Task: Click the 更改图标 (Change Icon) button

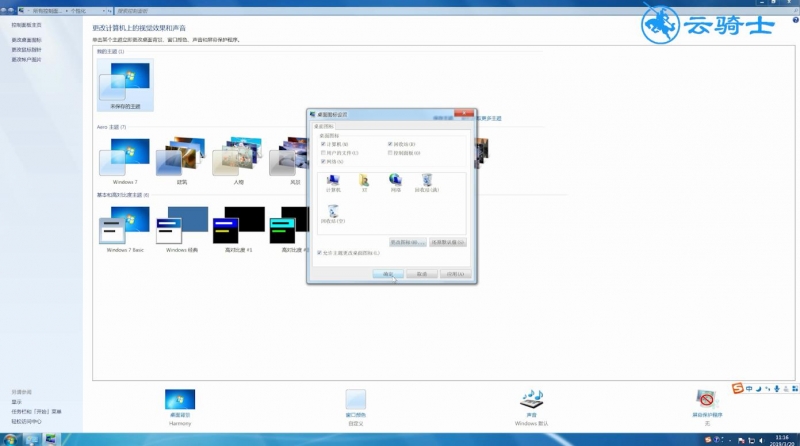Action: click(x=407, y=242)
